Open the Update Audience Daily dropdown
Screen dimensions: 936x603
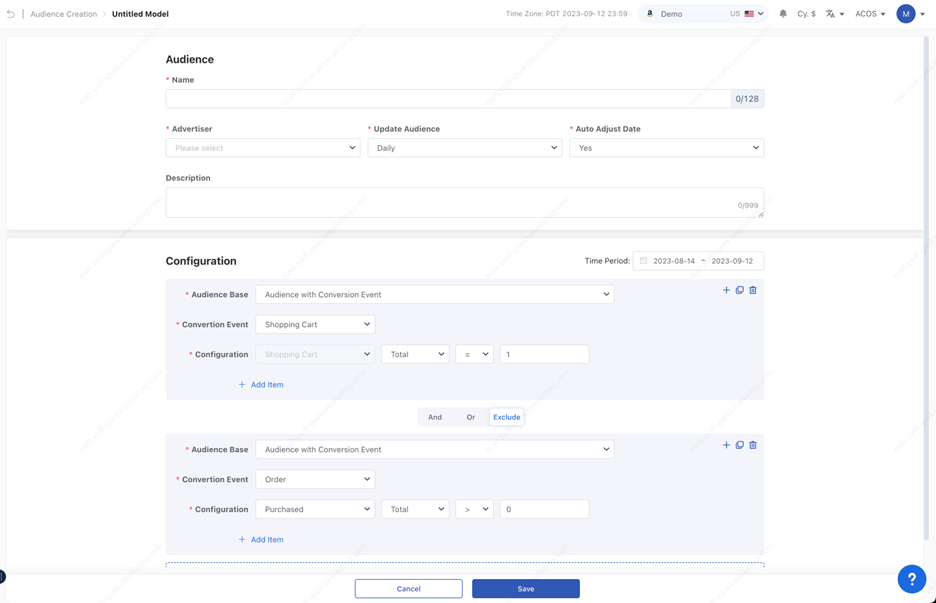[464, 147]
